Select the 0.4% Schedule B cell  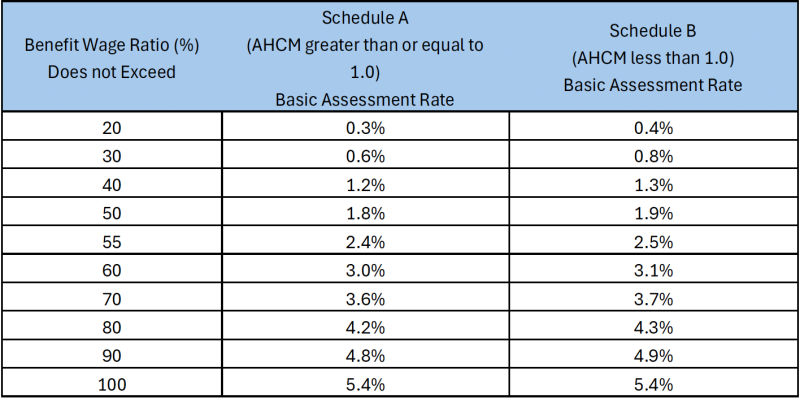pos(653,127)
